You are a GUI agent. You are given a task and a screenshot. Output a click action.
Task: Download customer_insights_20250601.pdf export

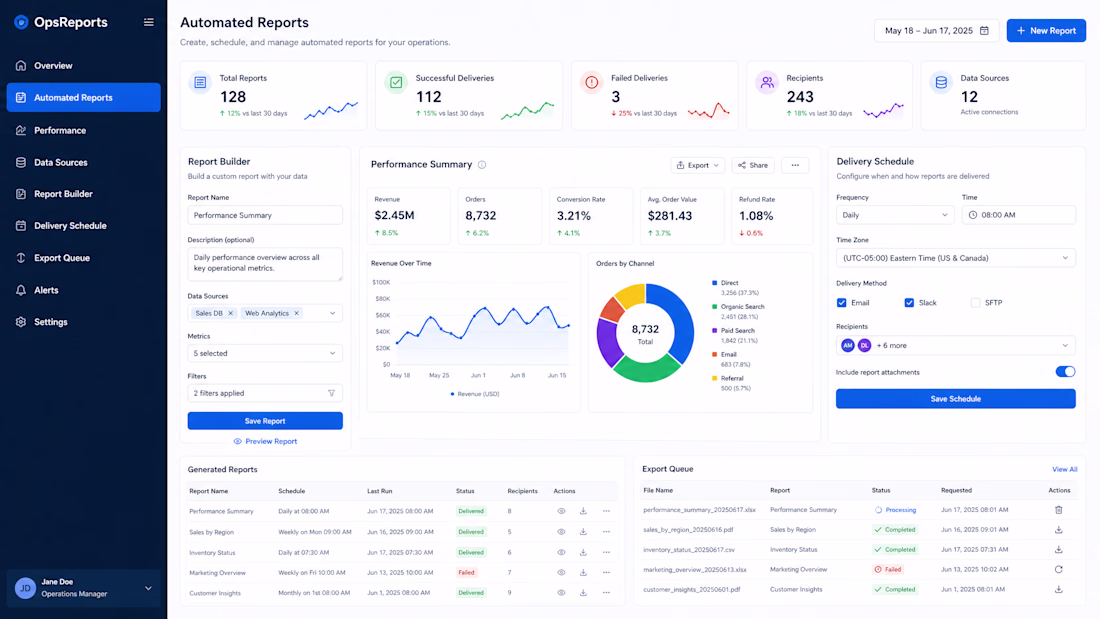[x=1059, y=590]
